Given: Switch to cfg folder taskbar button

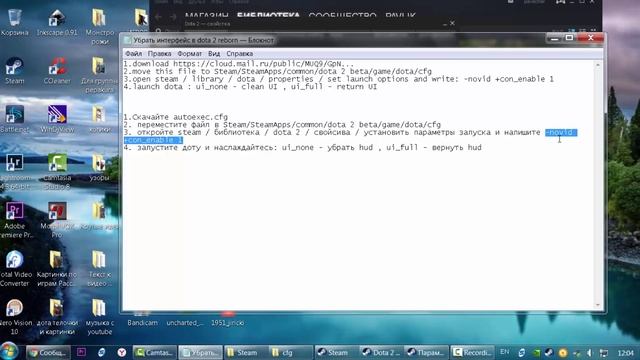Looking at the screenshot, I should pyautogui.click(x=291, y=352).
